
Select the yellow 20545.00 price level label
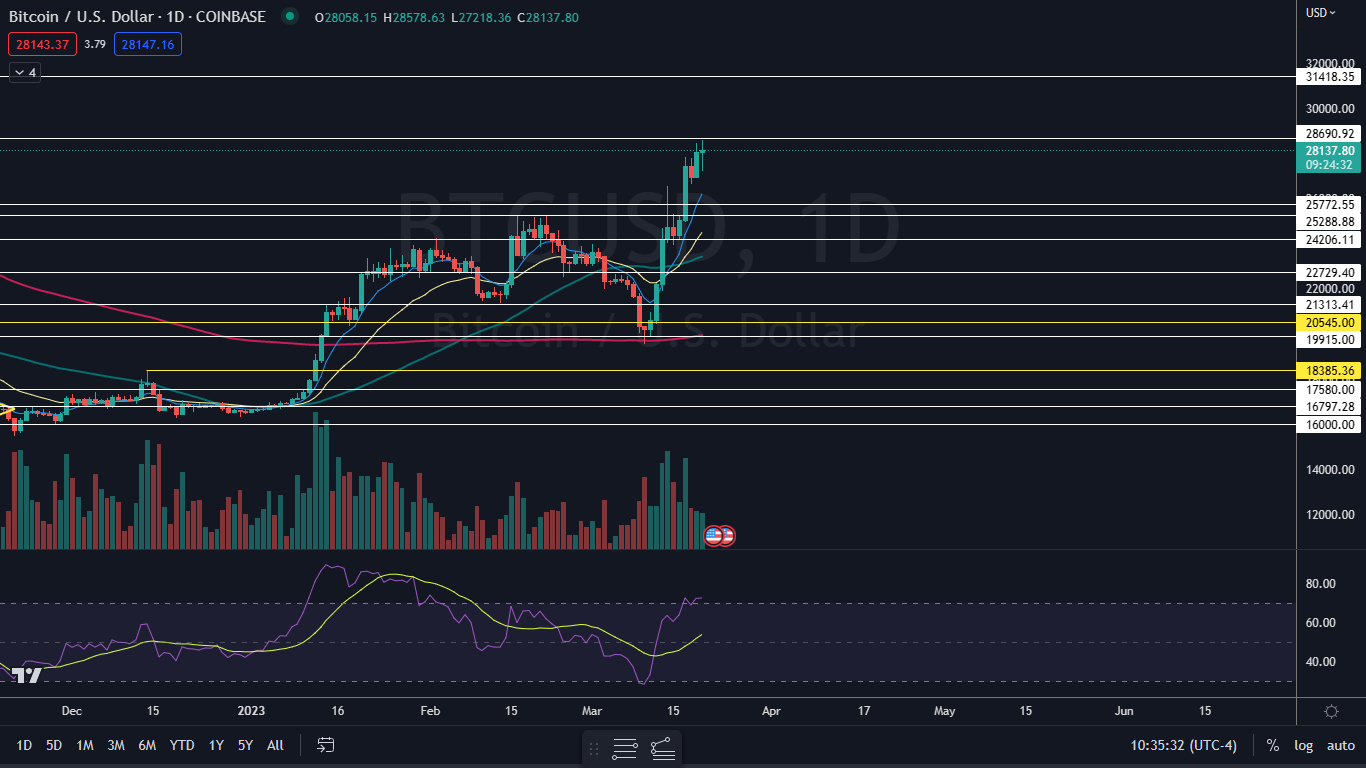1330,322
